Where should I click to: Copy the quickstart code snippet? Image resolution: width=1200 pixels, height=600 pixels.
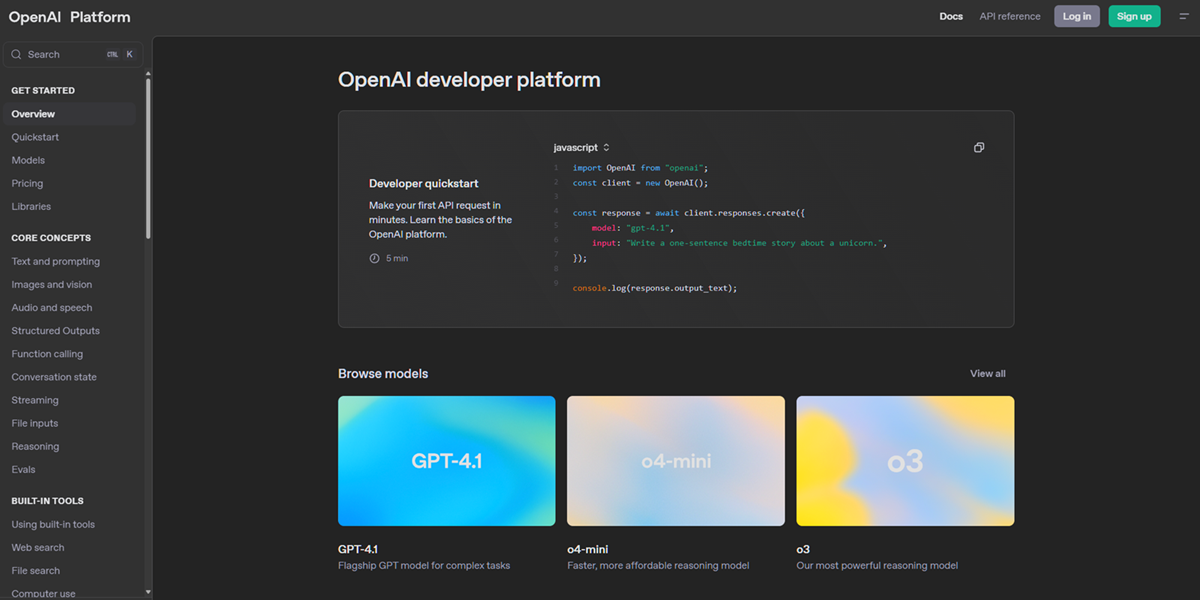pyautogui.click(x=979, y=148)
